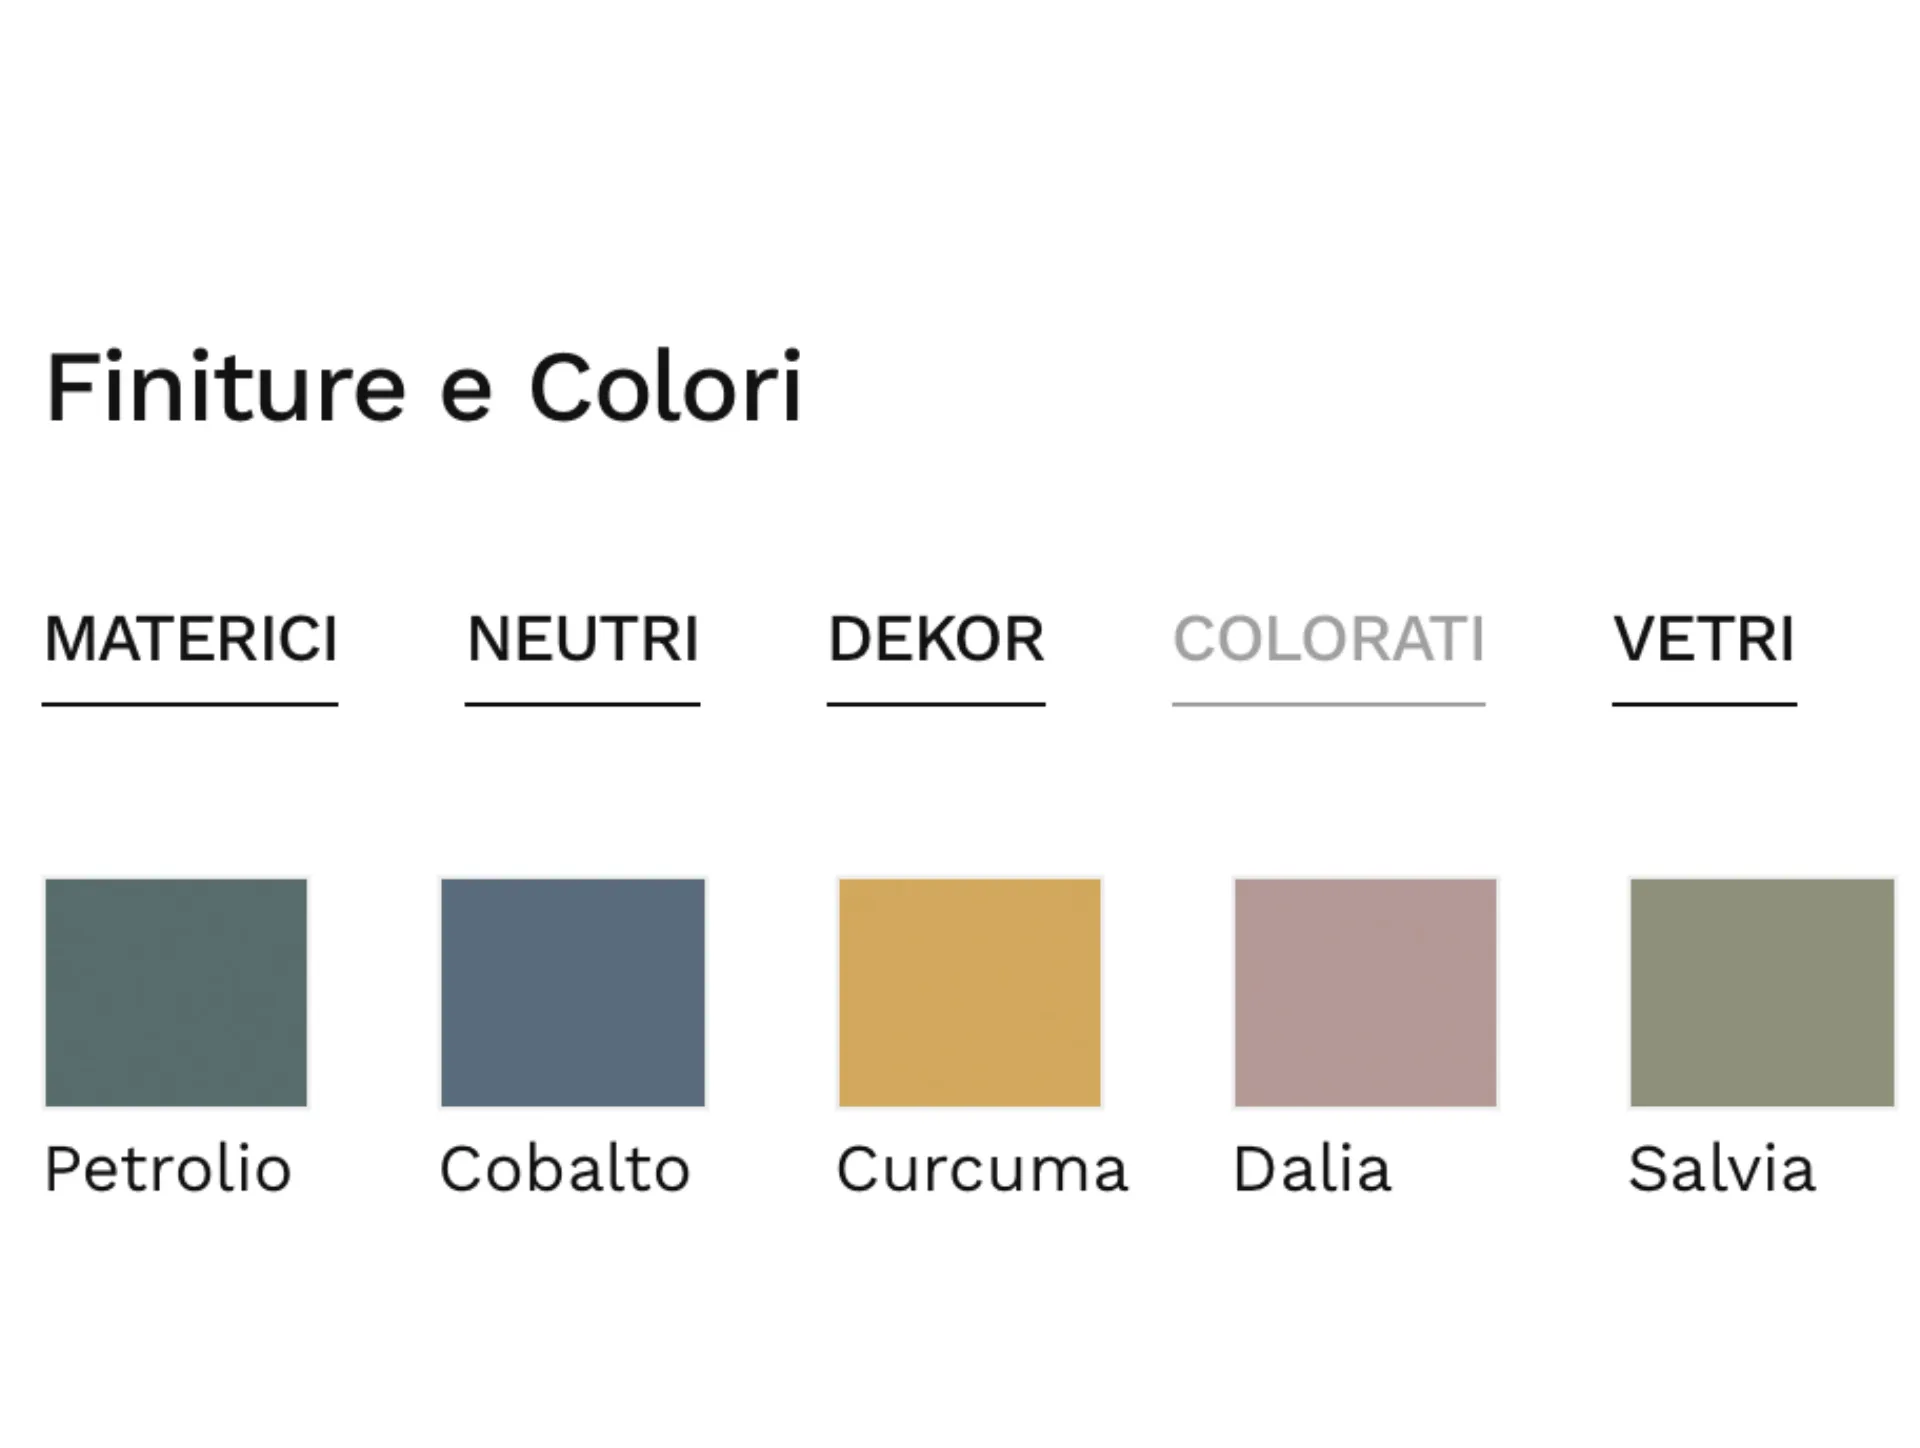This screenshot has height=1448, width=1920.
Task: Click the grey underline beneath COLORATI
Action: [1328, 704]
